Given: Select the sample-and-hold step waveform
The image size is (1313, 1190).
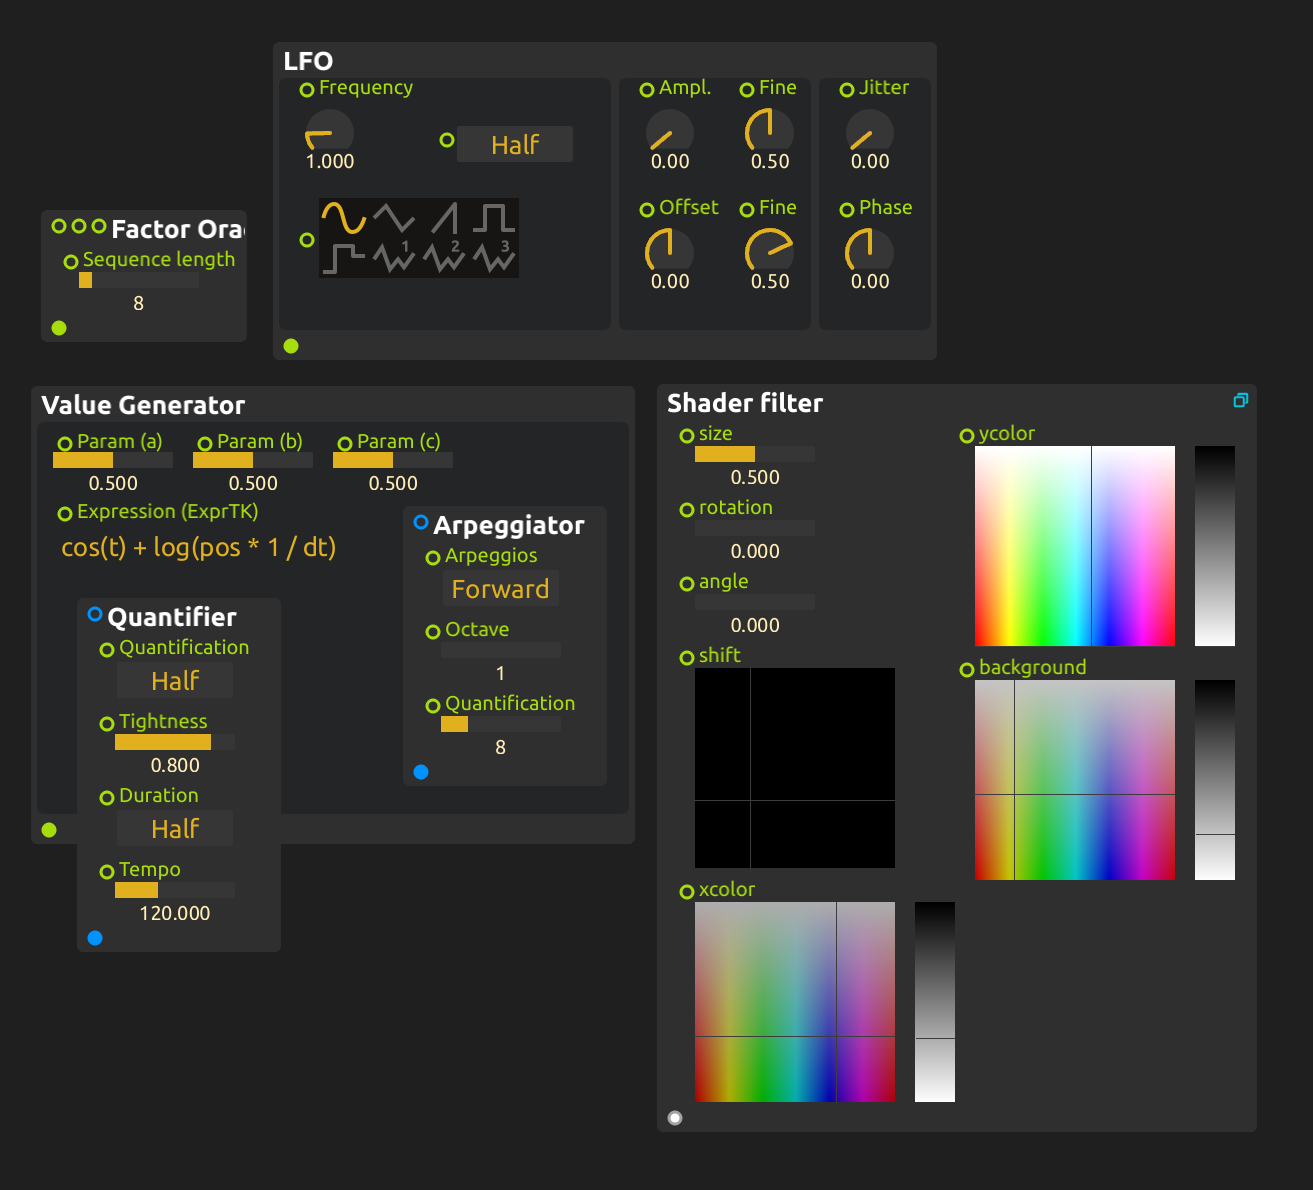Looking at the screenshot, I should 343,258.
